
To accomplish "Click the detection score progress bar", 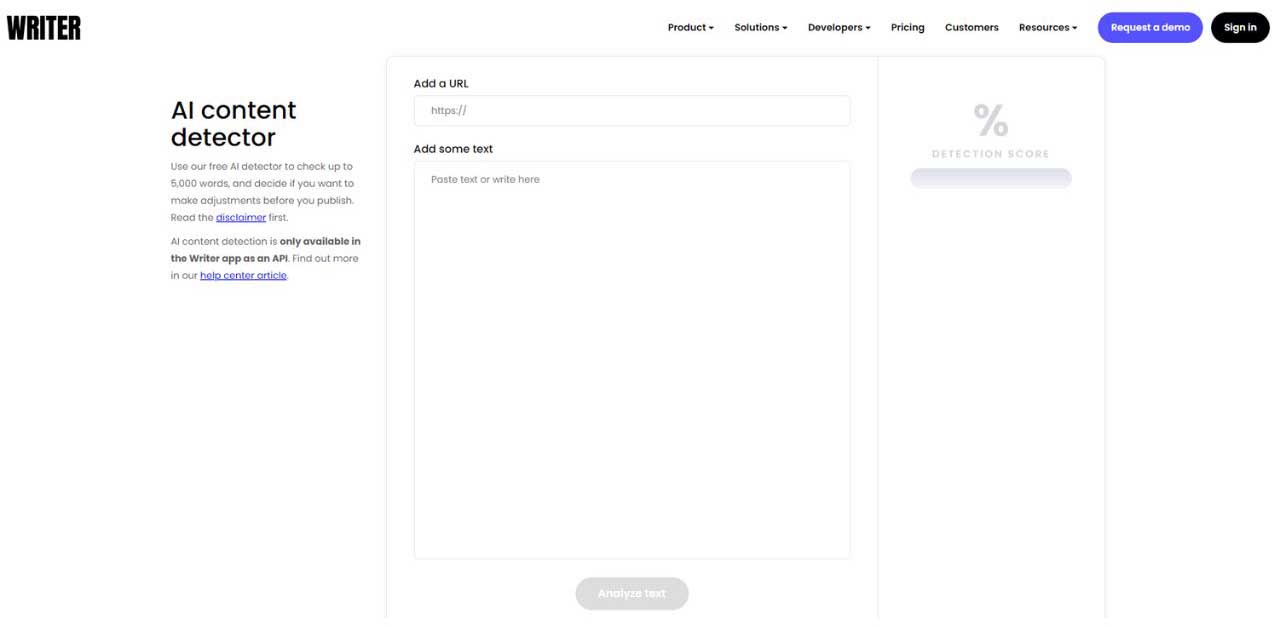I will 990,177.
